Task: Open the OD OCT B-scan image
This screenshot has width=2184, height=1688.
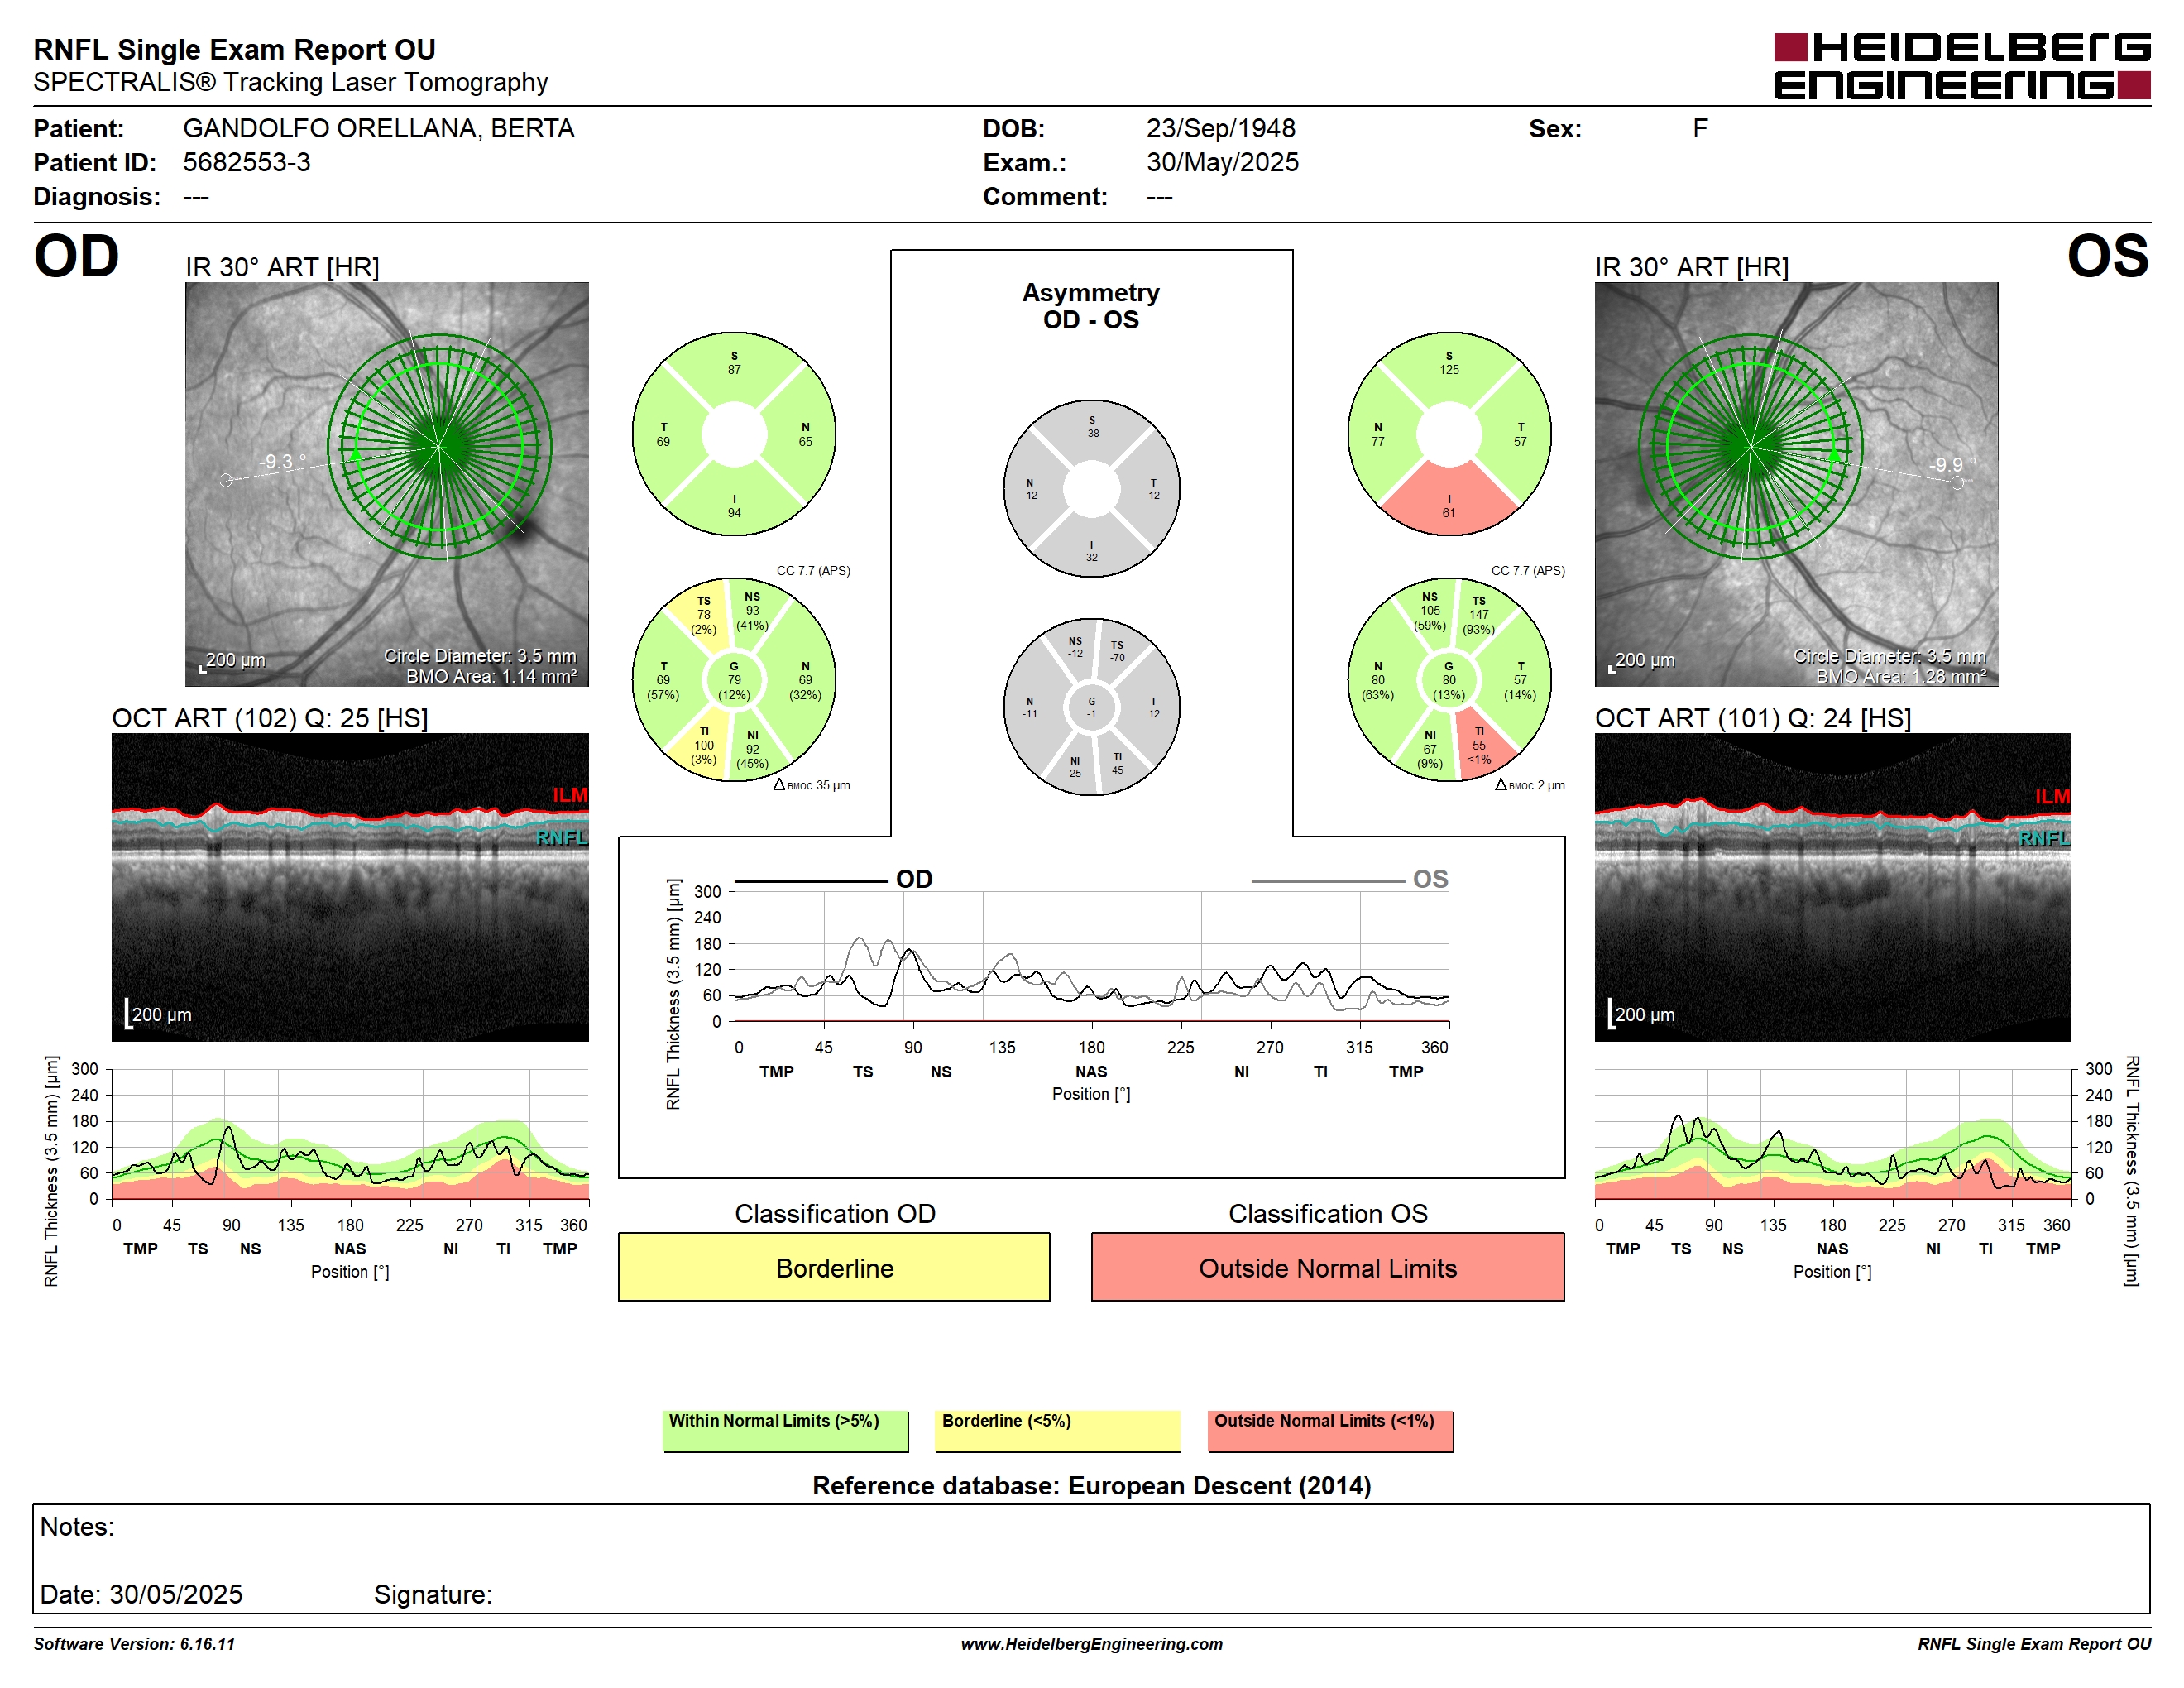Action: [x=350, y=887]
